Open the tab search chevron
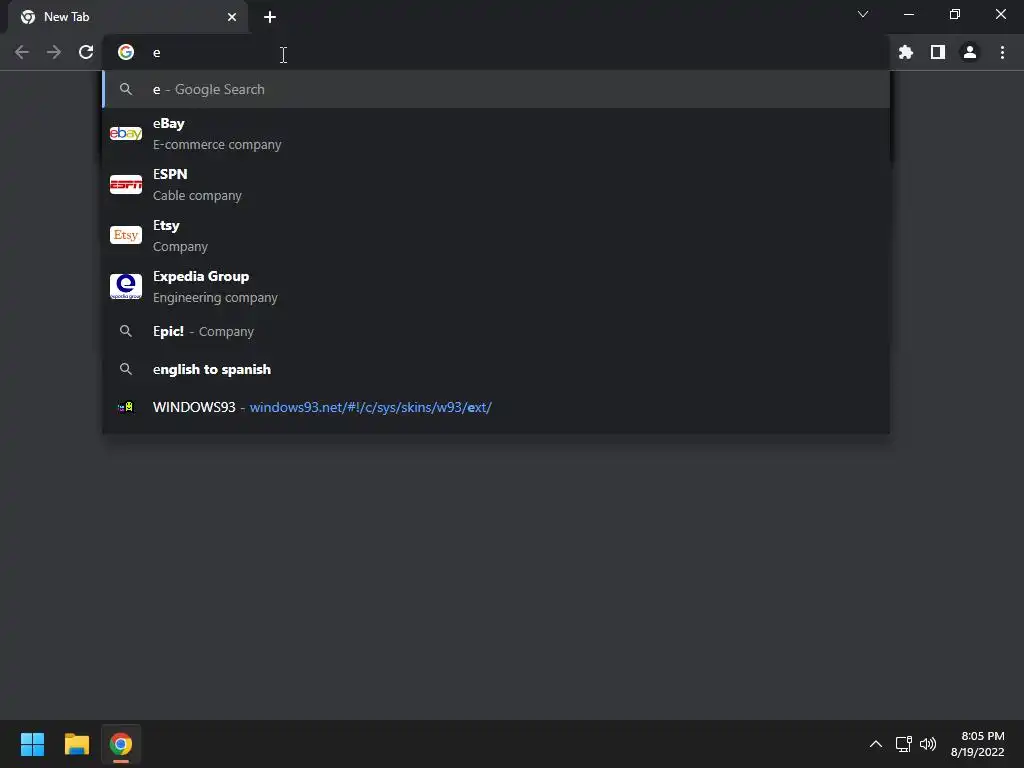 coord(863,14)
